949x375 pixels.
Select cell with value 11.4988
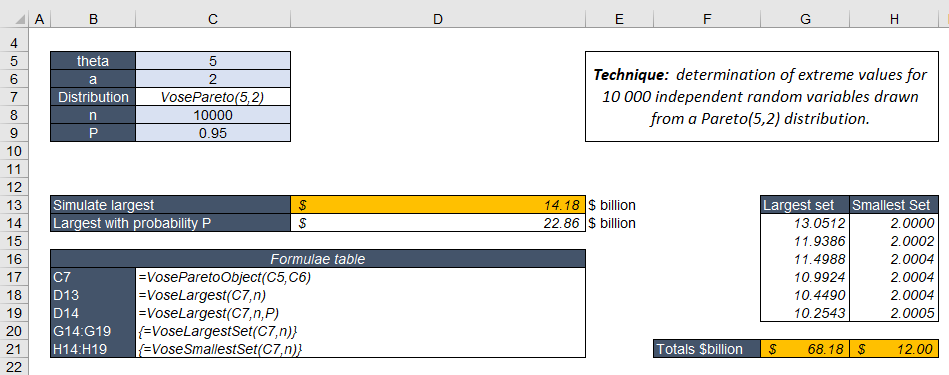[x=805, y=259]
